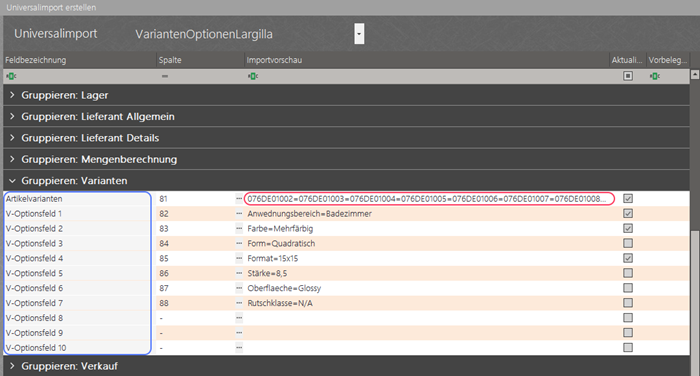Click the Format=15x15 preview cell
Image resolution: width=700 pixels, height=376 pixels.
click(x=273, y=258)
